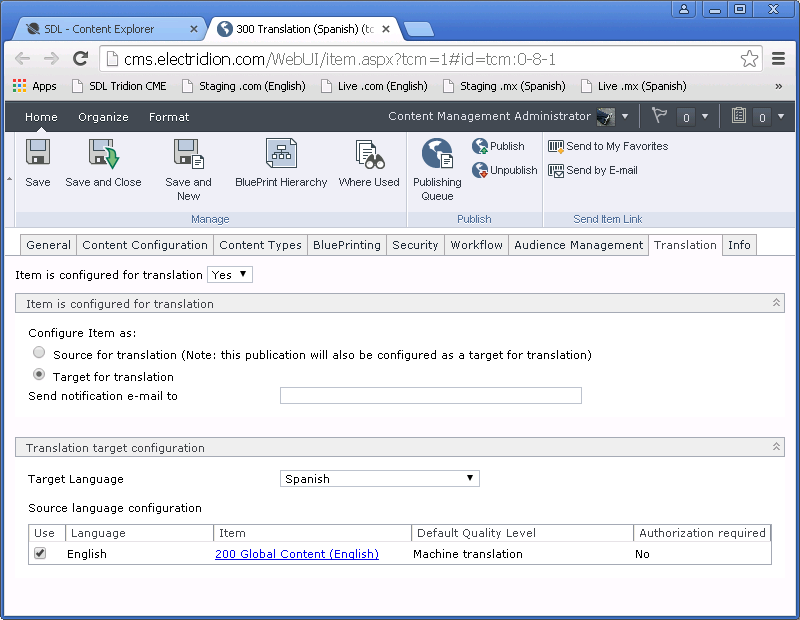The image size is (800, 620).
Task: Click the Where Used binoculars icon
Action: coord(369,155)
